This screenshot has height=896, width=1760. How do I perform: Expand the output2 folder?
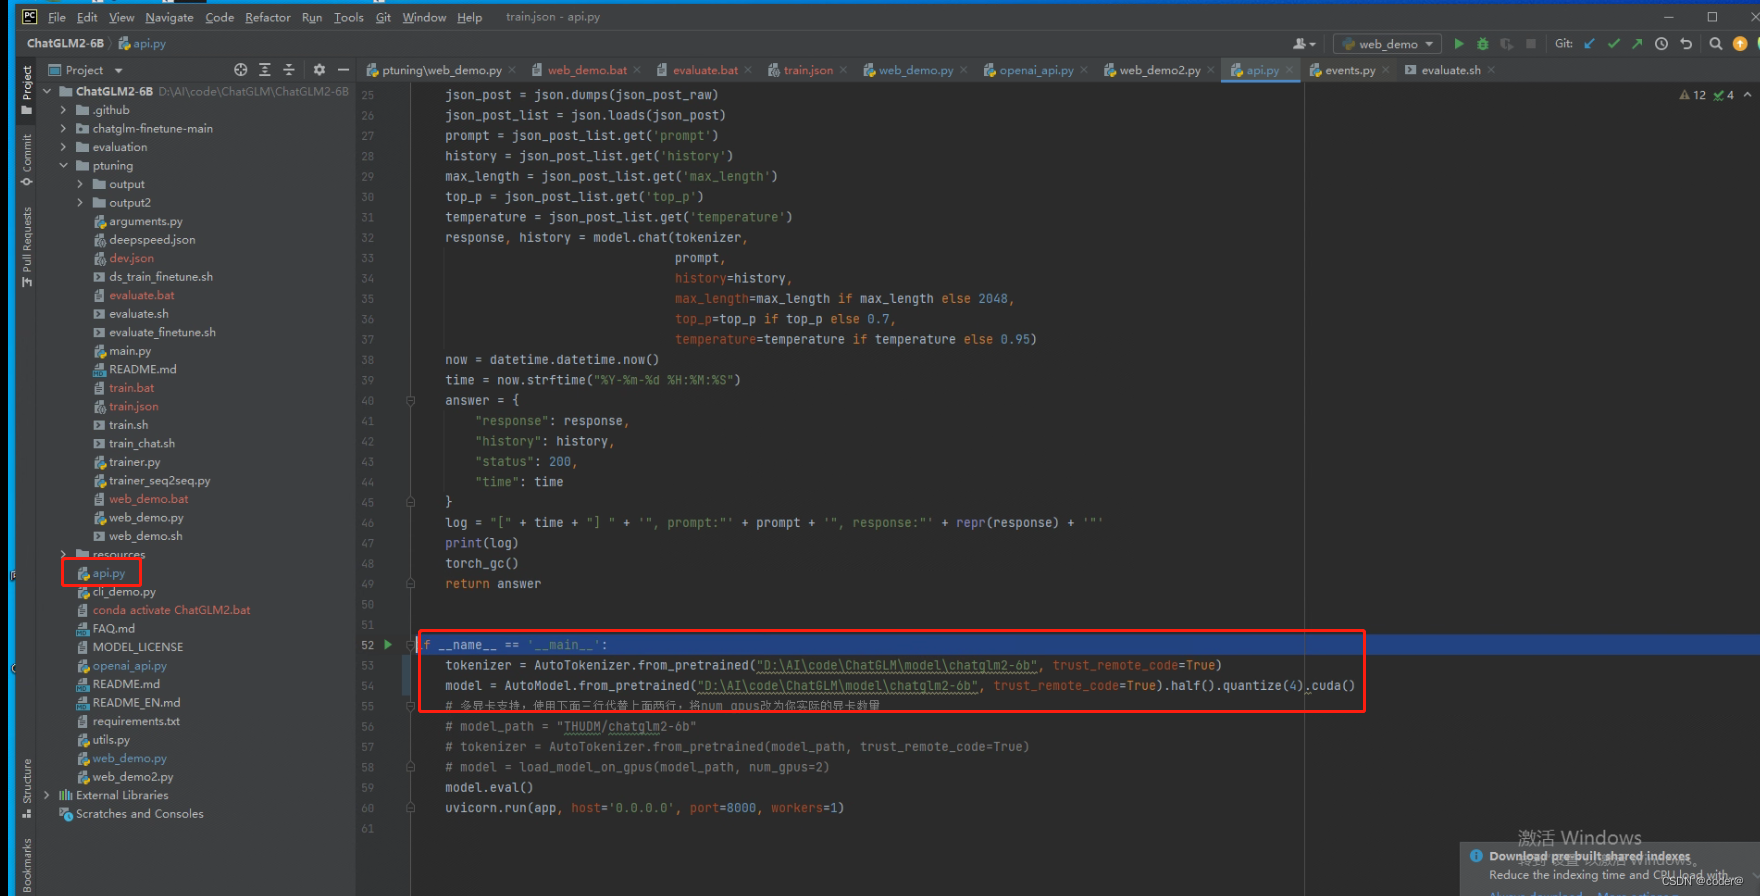80,202
